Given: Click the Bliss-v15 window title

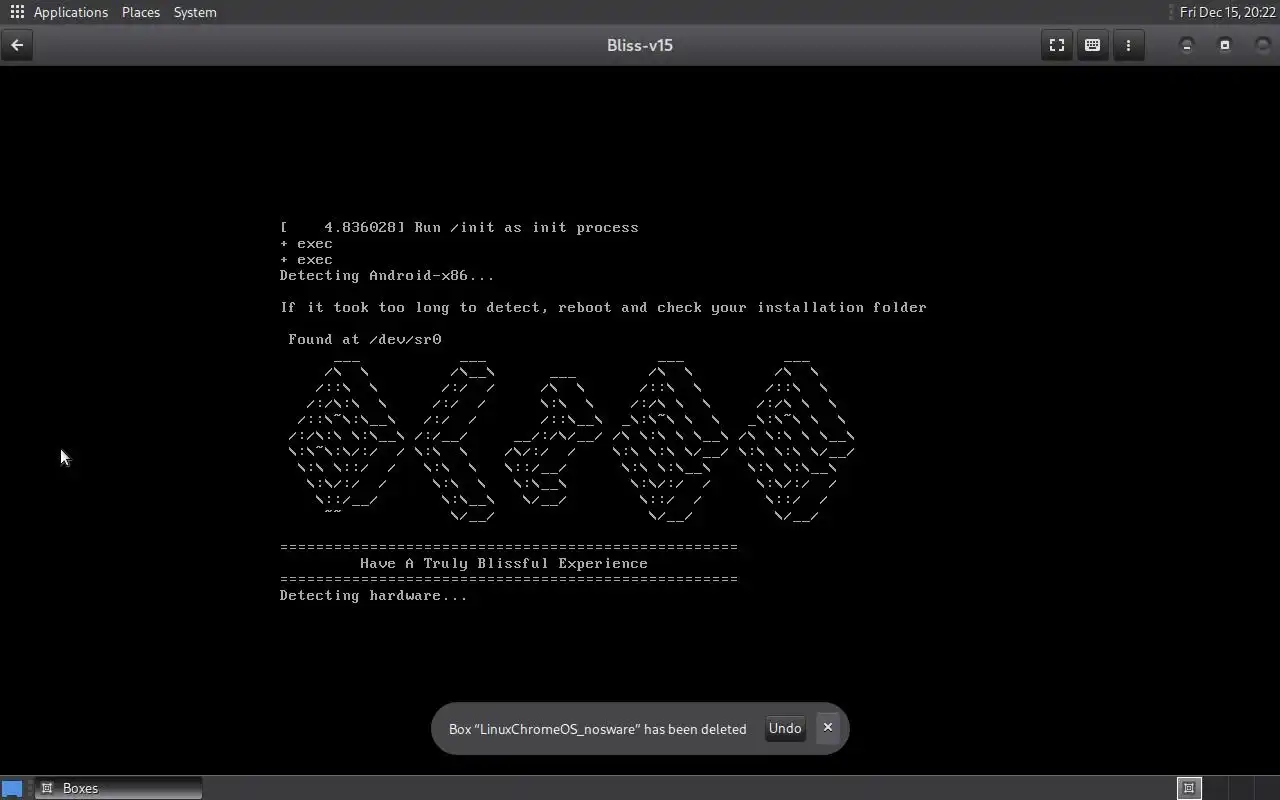Looking at the screenshot, I should (640, 45).
